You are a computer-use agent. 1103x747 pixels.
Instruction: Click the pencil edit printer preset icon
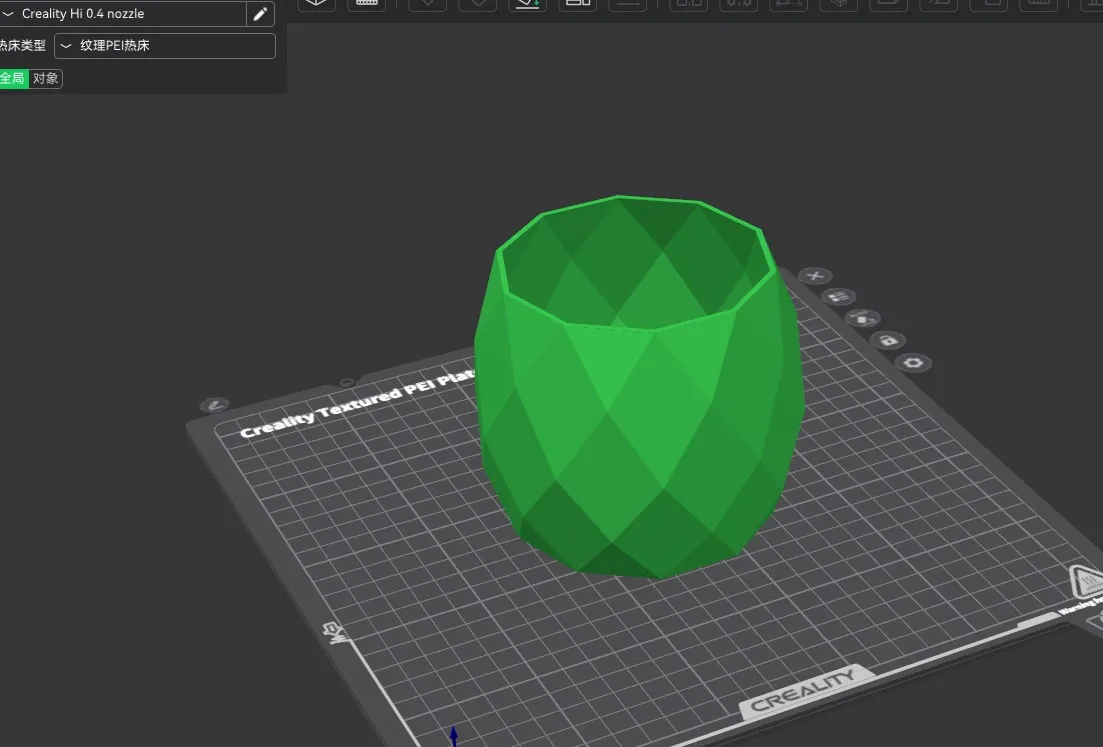click(260, 13)
